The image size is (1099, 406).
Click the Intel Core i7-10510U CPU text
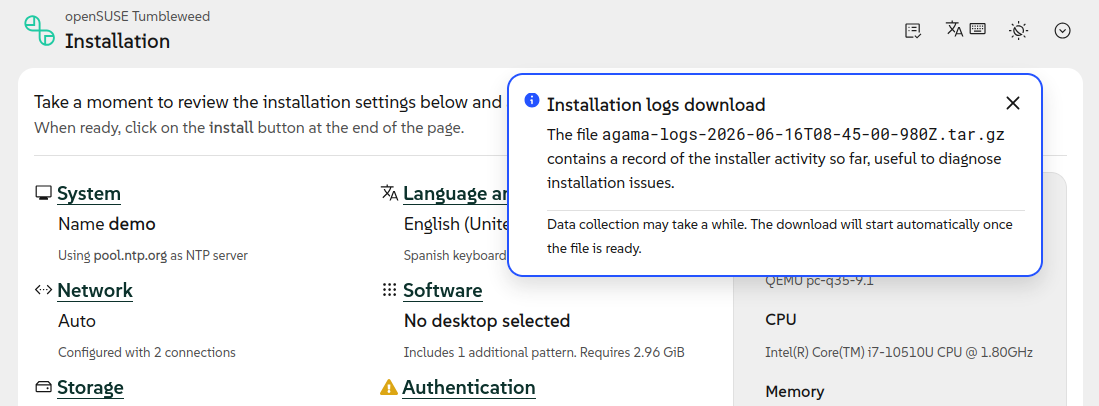pyautogui.click(x=899, y=352)
